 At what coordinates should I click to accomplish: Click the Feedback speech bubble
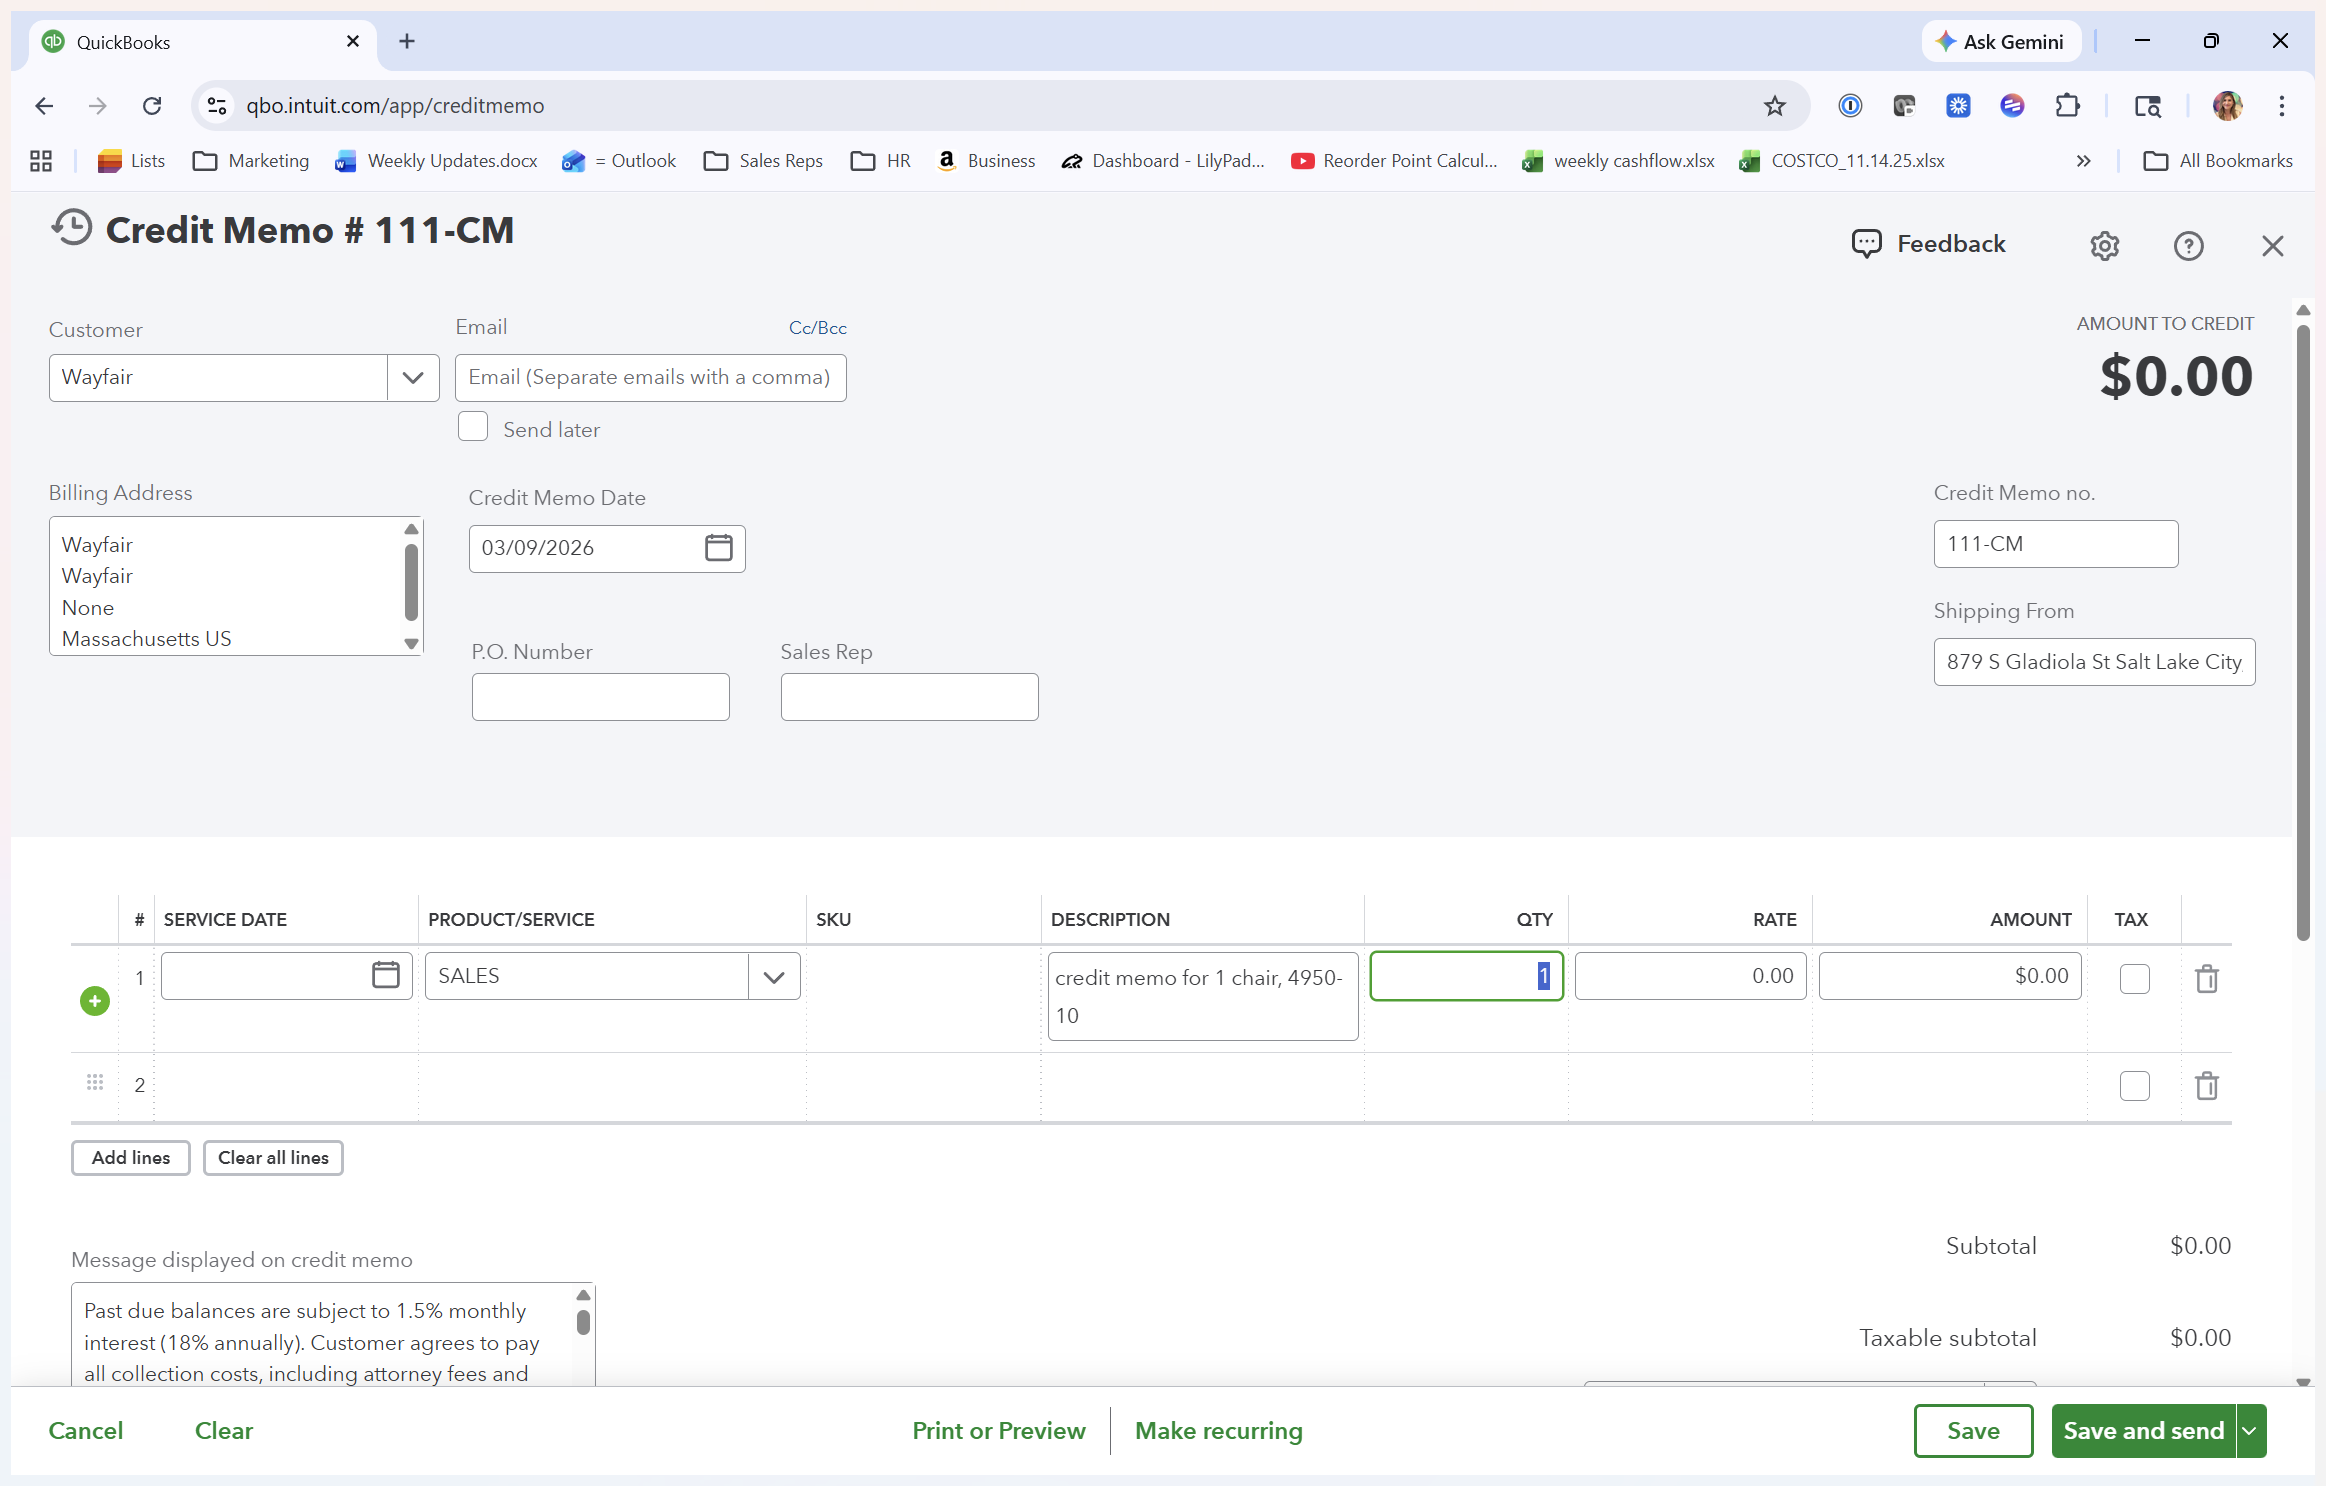click(x=1866, y=244)
